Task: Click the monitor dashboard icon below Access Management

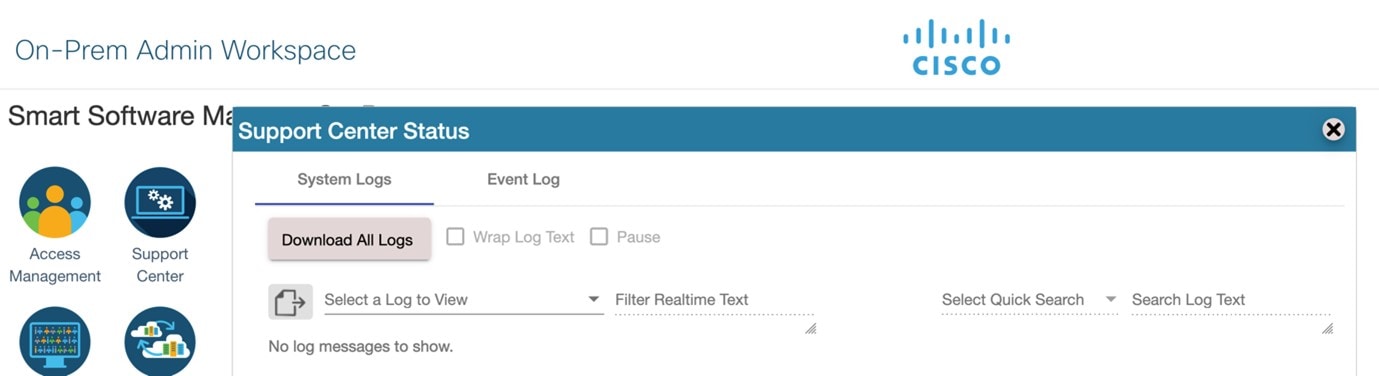Action: point(55,341)
